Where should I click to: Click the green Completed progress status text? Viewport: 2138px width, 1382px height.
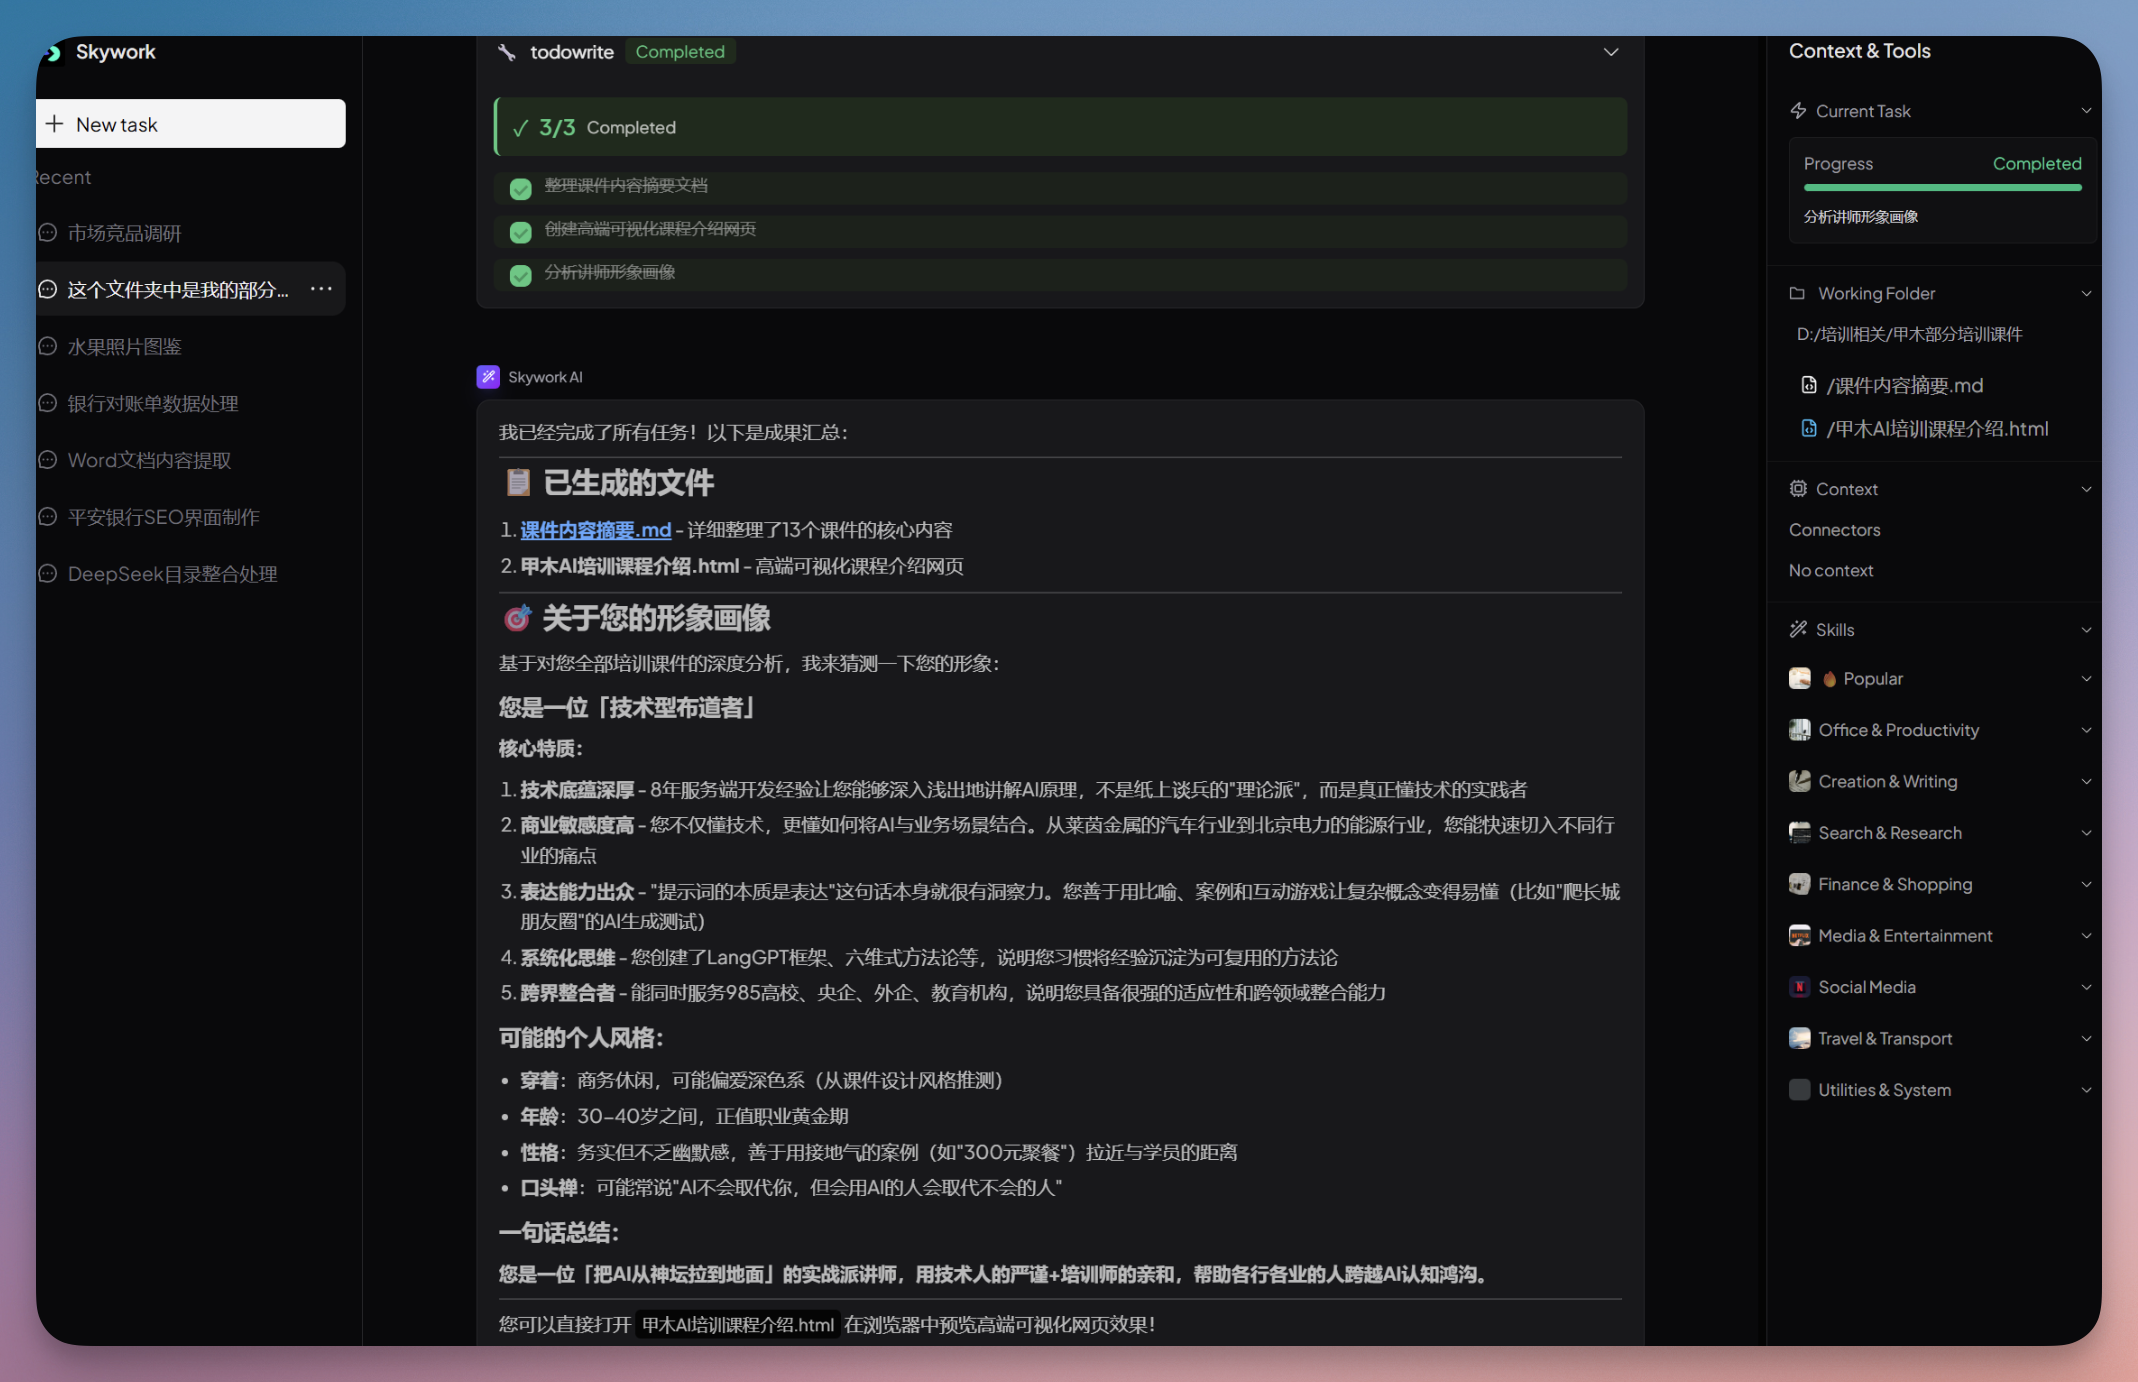(2037, 164)
